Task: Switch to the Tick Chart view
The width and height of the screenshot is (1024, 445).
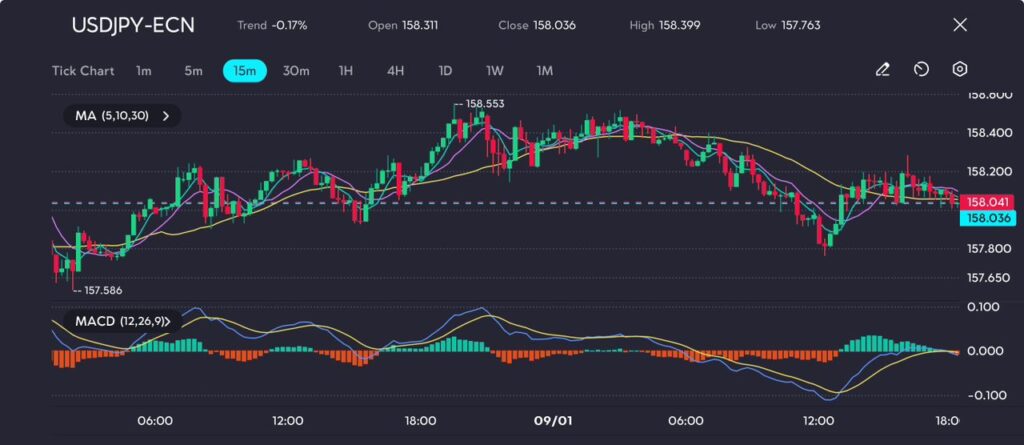Action: pos(83,71)
